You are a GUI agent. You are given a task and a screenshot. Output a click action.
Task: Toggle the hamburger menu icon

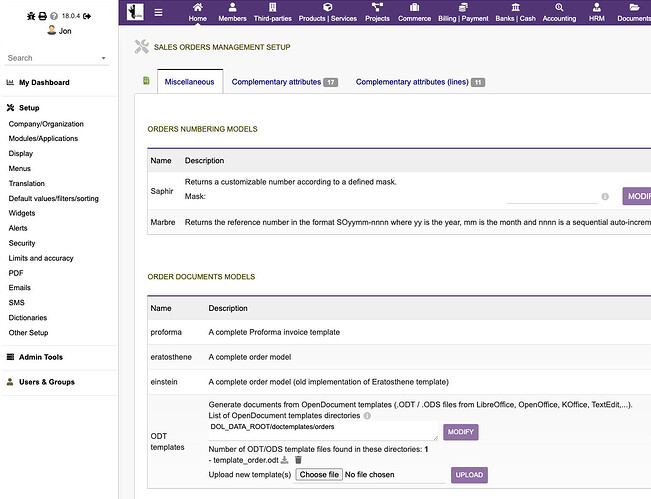coord(158,12)
